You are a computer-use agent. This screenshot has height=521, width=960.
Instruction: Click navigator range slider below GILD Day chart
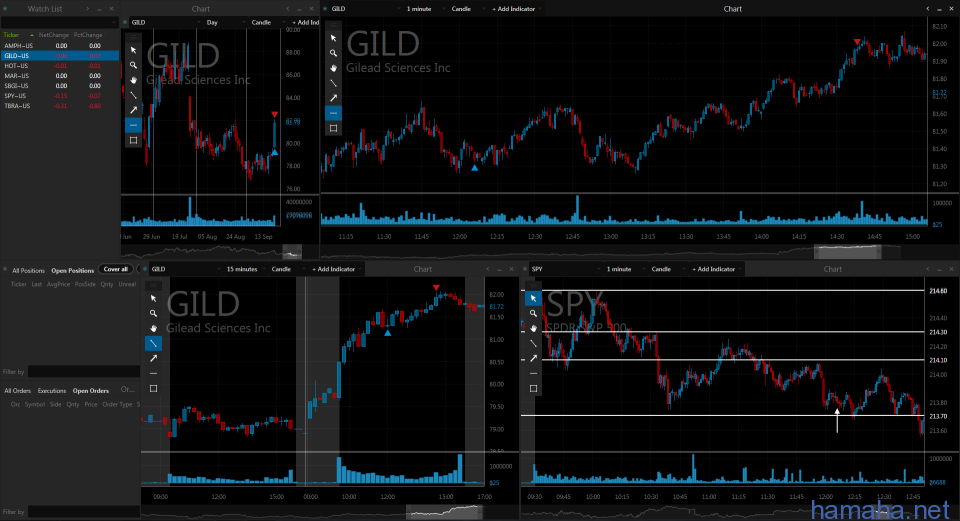(x=292, y=251)
